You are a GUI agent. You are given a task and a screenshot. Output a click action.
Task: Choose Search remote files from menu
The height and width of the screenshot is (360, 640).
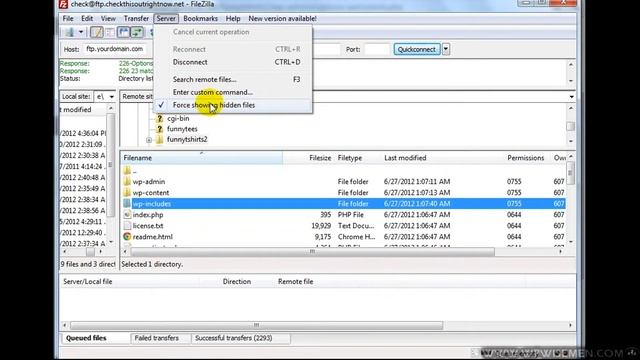tap(233, 79)
